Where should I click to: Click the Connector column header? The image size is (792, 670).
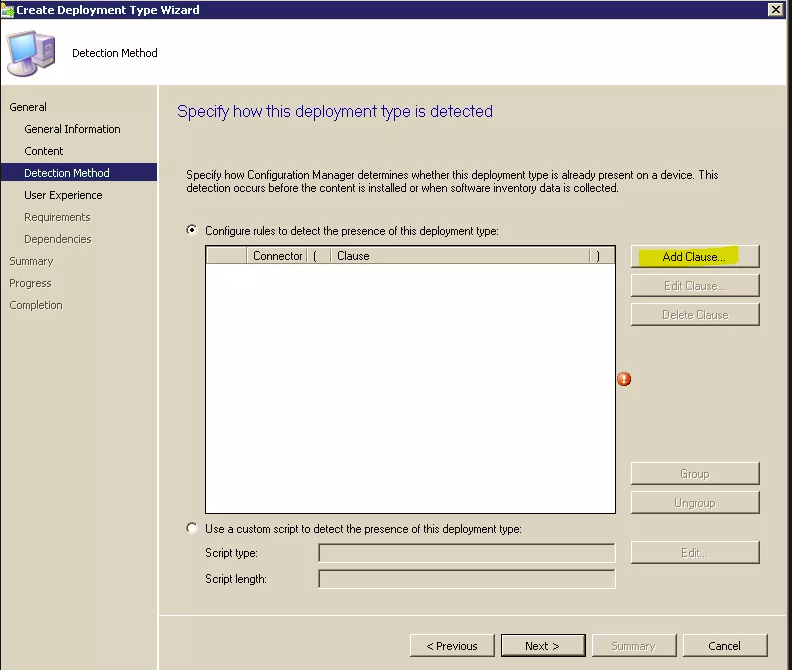coord(277,256)
